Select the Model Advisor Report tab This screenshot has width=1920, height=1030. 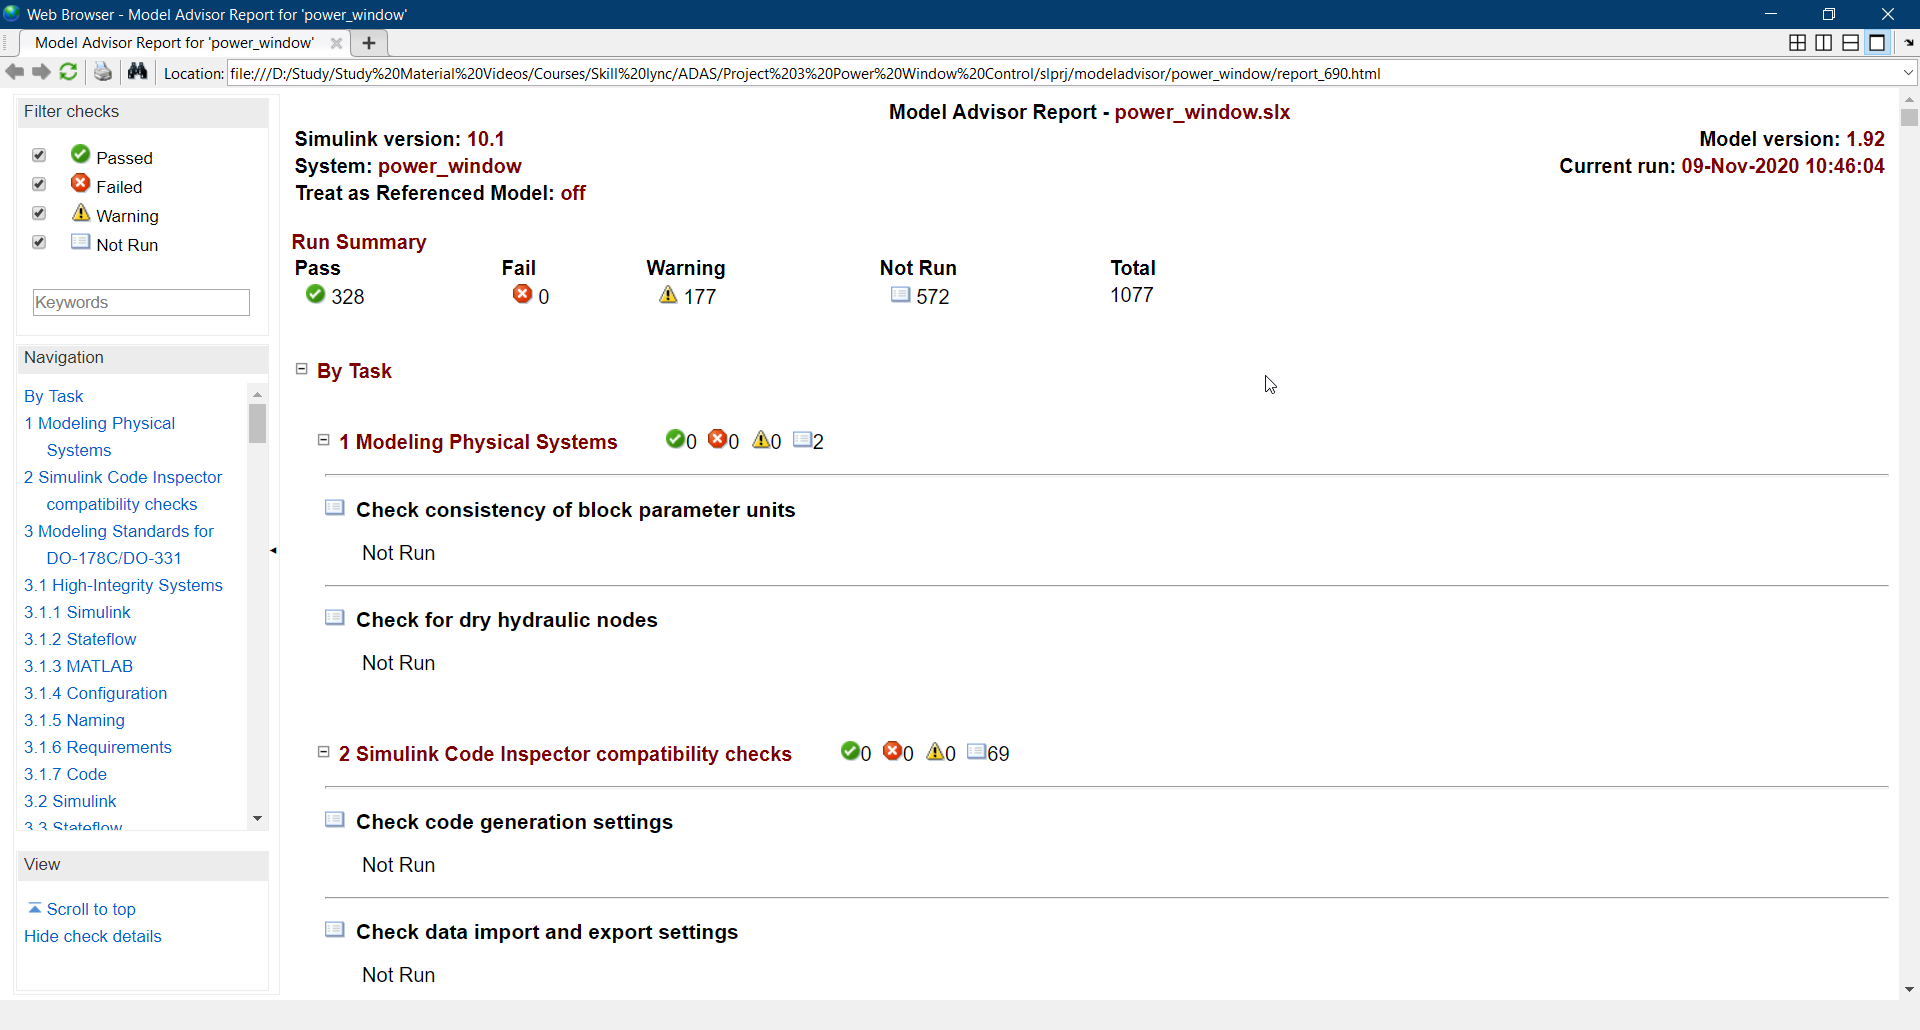pos(174,43)
